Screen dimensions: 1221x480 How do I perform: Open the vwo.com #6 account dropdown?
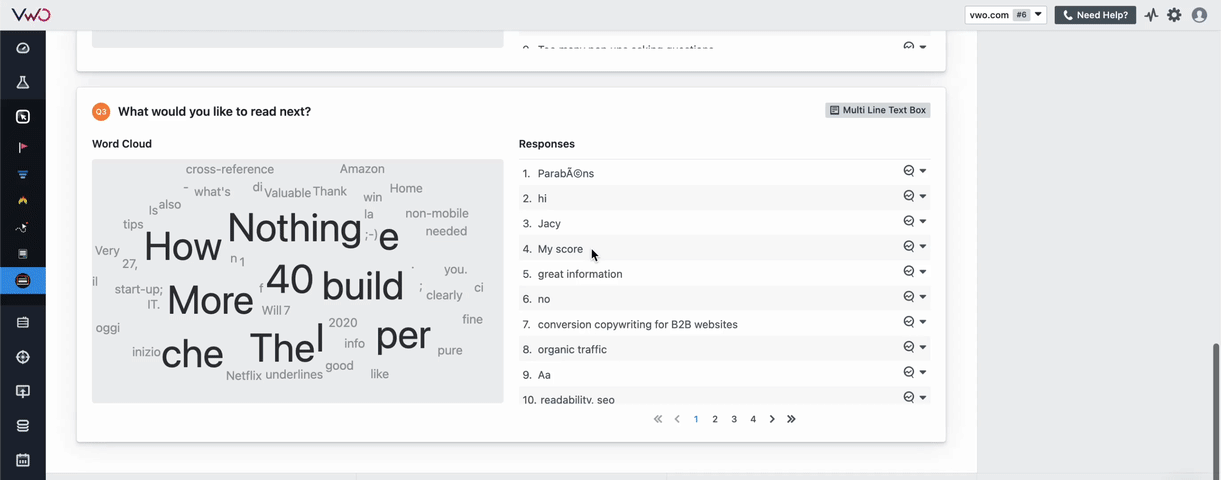[1006, 15]
